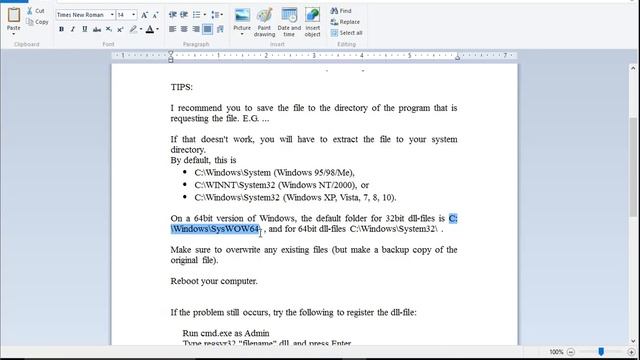
Task: Open the bullet list style dropdown
Action: 204,15
